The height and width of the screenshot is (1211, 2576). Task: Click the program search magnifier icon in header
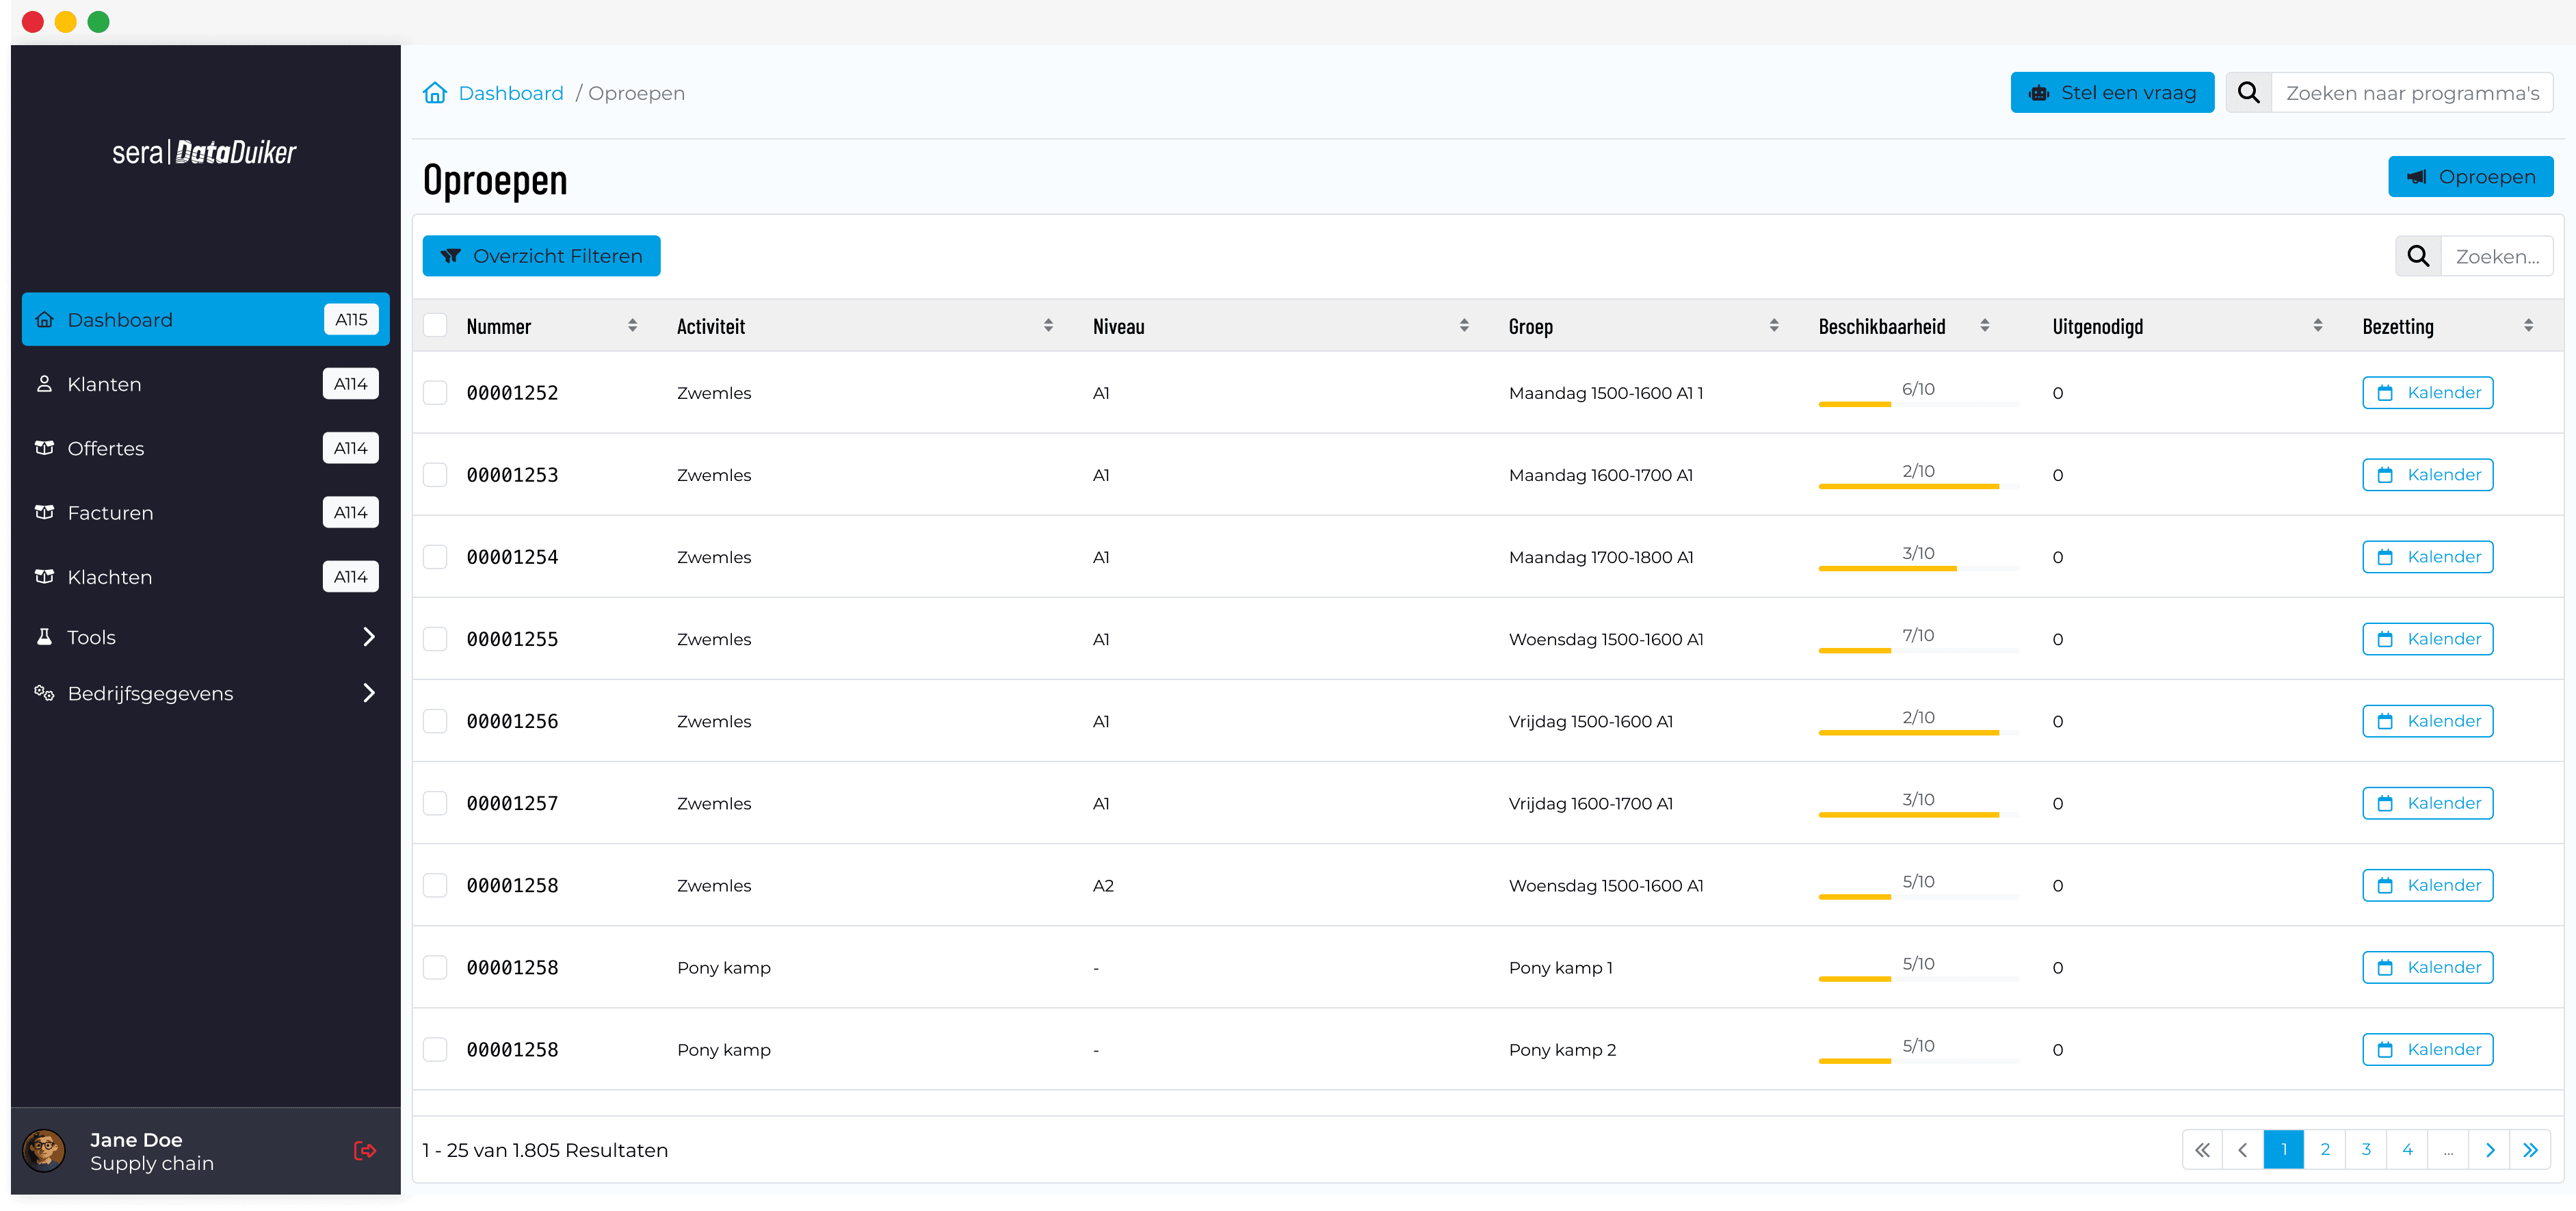point(2249,93)
